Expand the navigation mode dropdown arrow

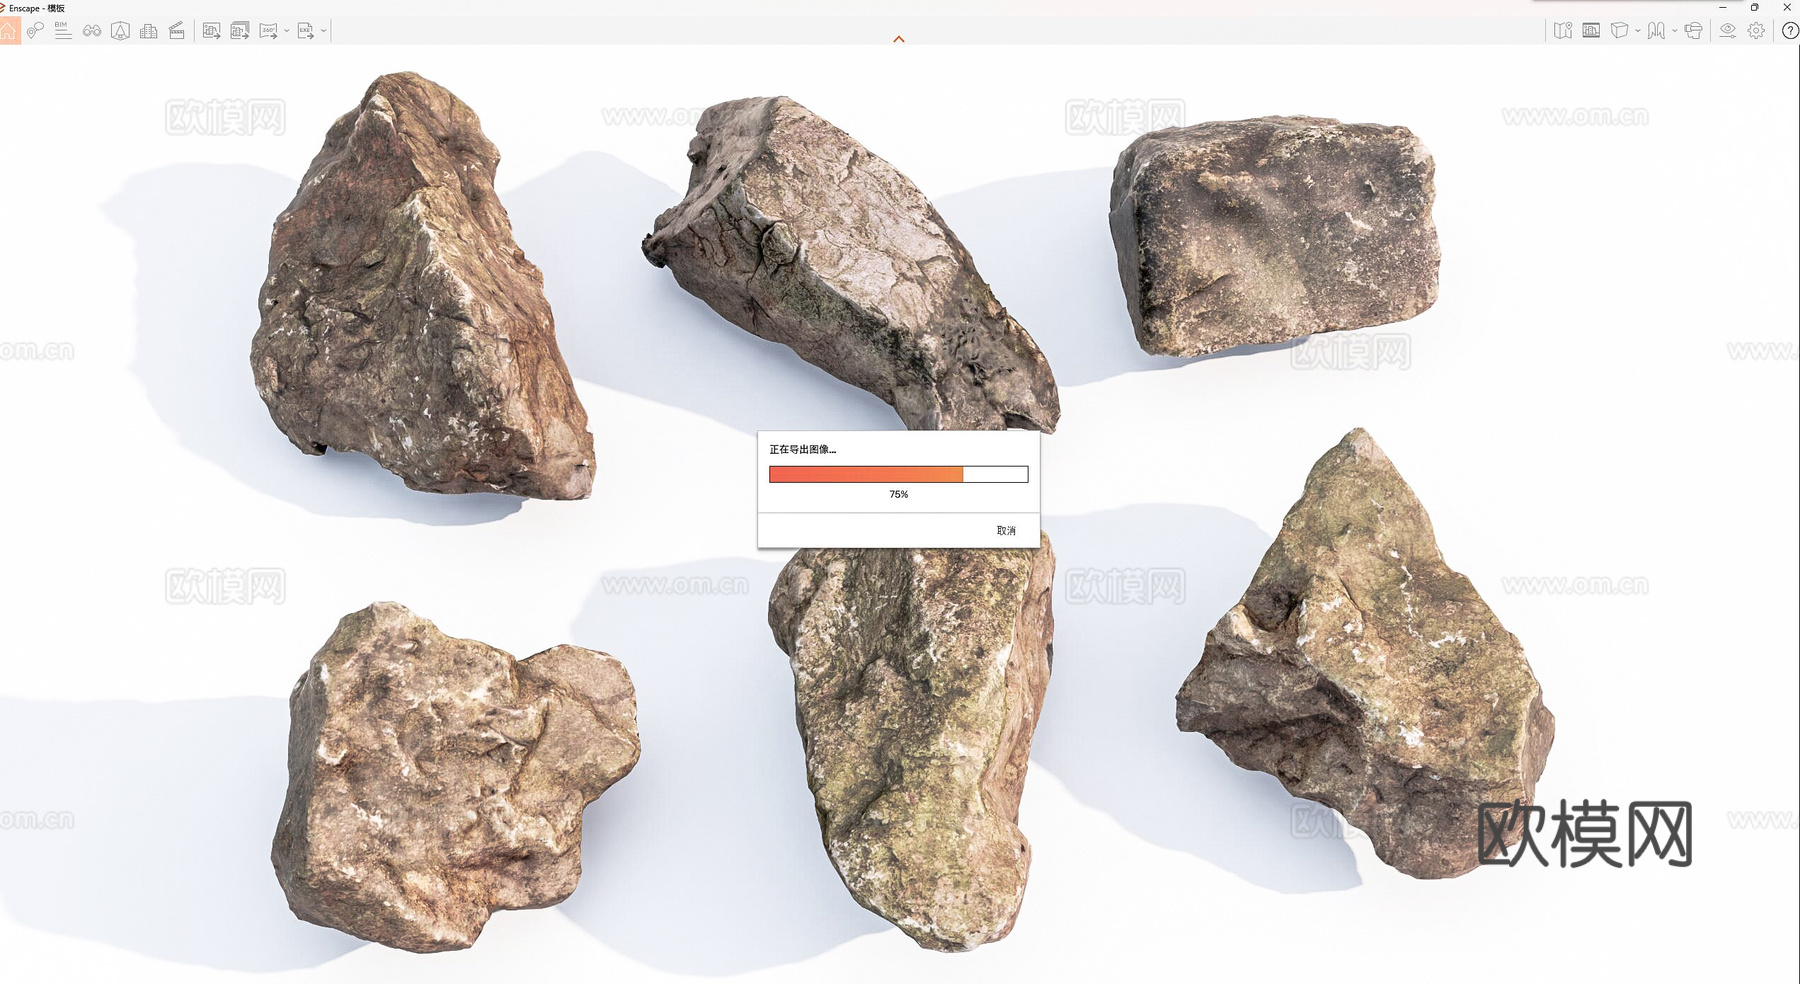[x=1674, y=31]
